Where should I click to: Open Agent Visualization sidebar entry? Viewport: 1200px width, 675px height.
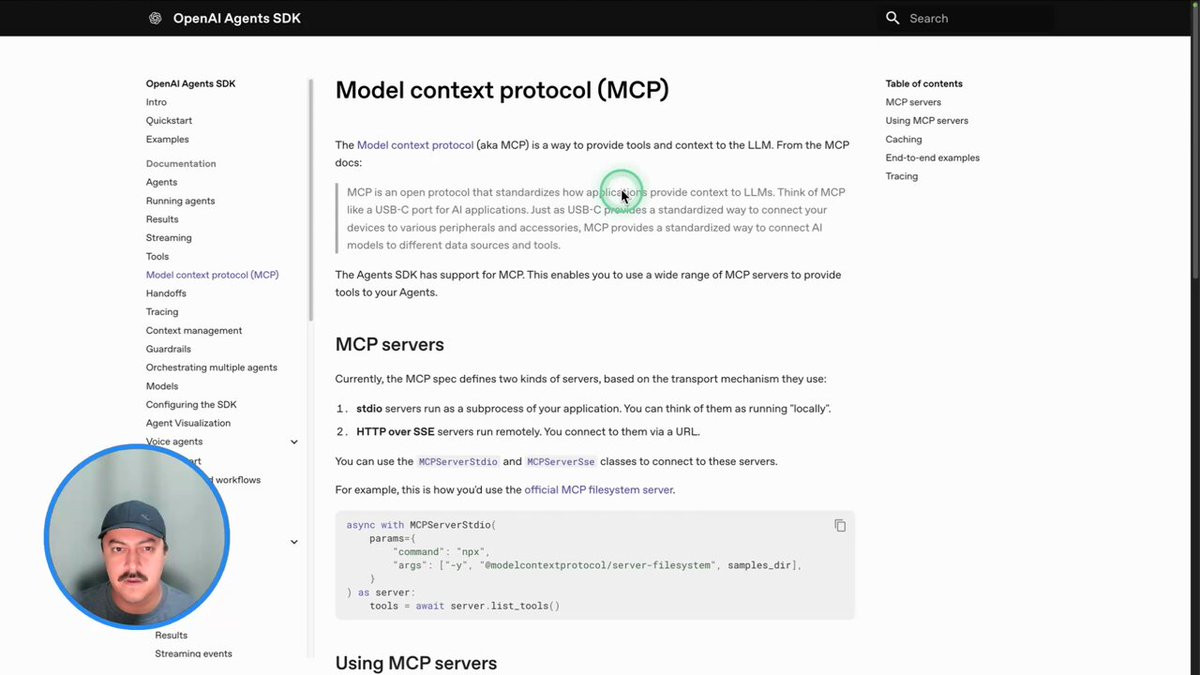coord(188,423)
